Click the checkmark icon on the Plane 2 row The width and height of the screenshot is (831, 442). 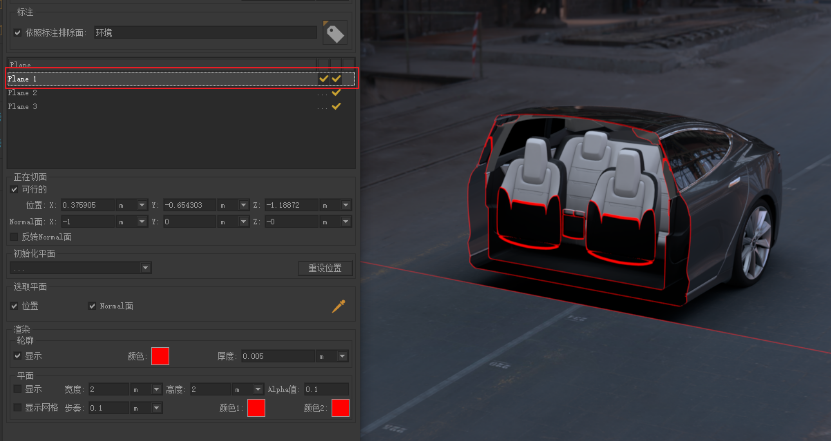click(x=337, y=92)
